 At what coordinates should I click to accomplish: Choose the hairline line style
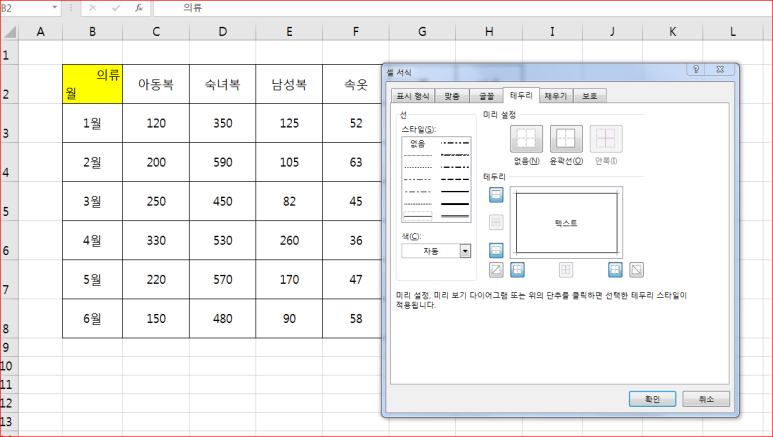click(418, 155)
